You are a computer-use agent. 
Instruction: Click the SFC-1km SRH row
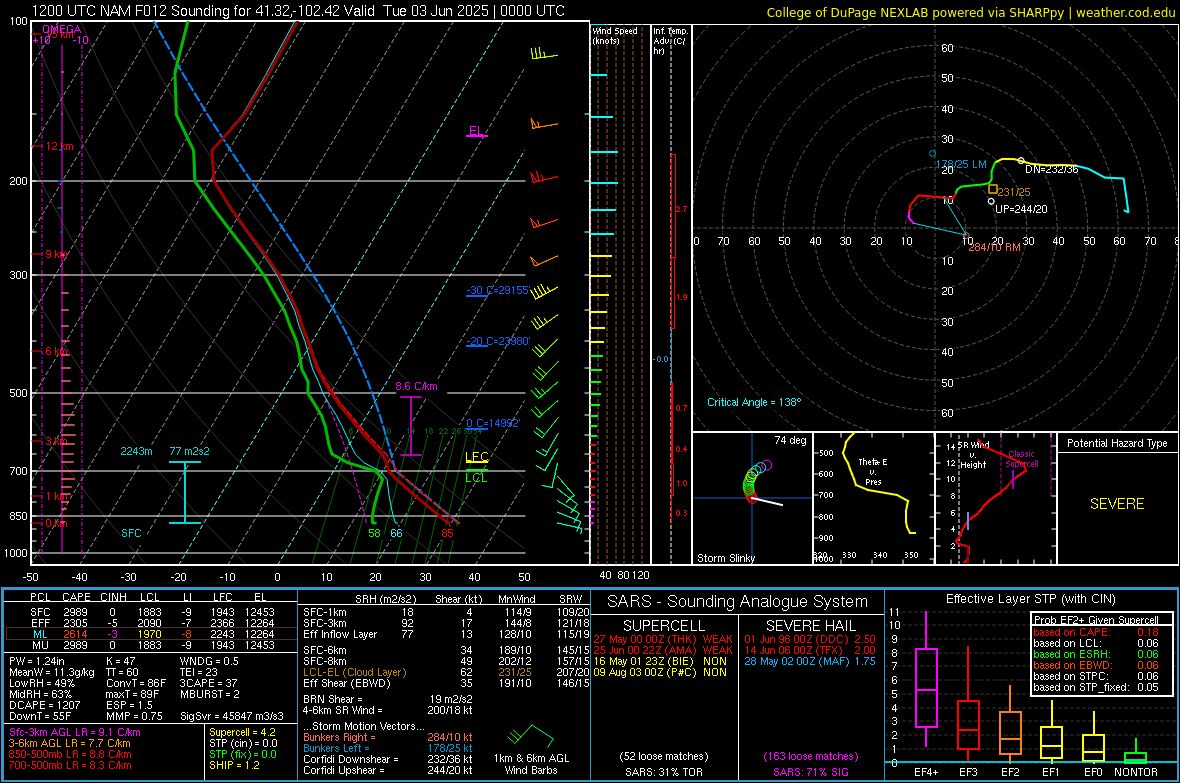(446, 612)
